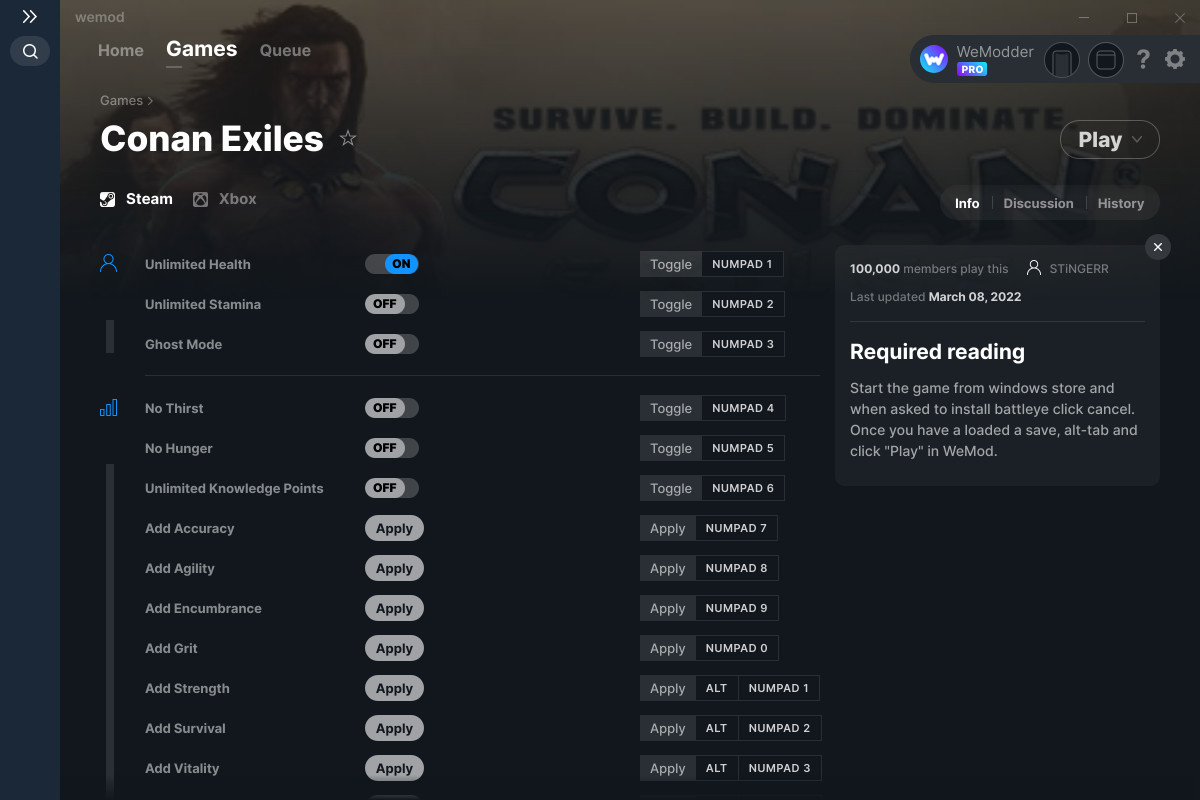The width and height of the screenshot is (1200, 800).
Task: Select the Steam platform icon
Action: (107, 198)
